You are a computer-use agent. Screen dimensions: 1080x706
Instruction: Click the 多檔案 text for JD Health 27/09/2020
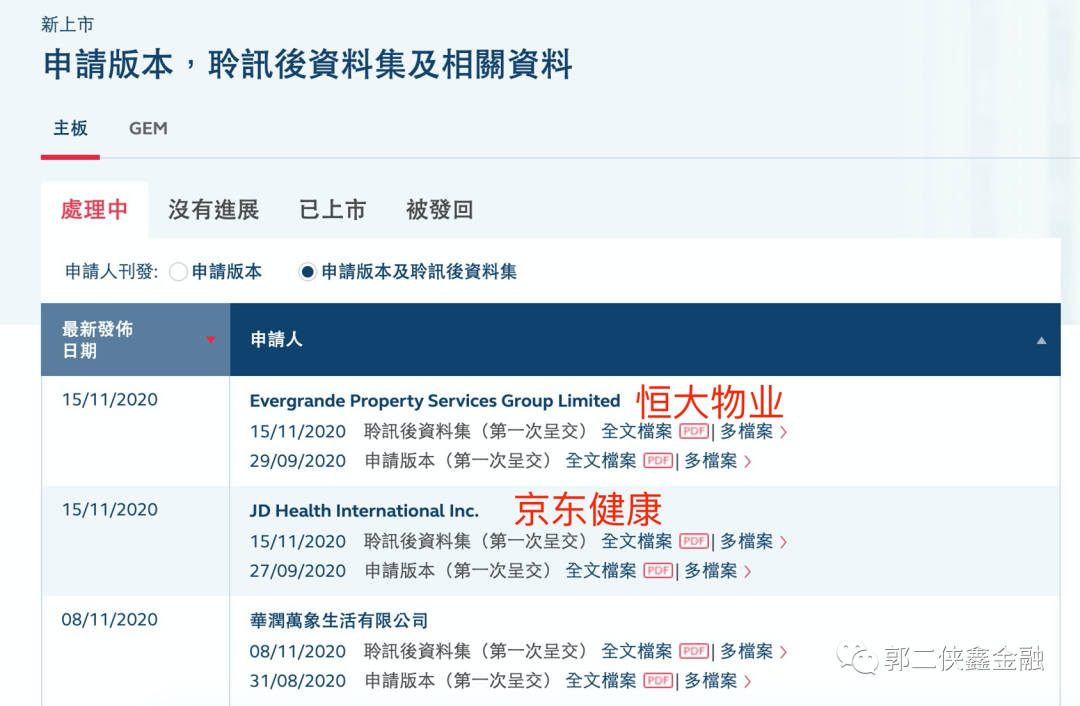(711, 571)
